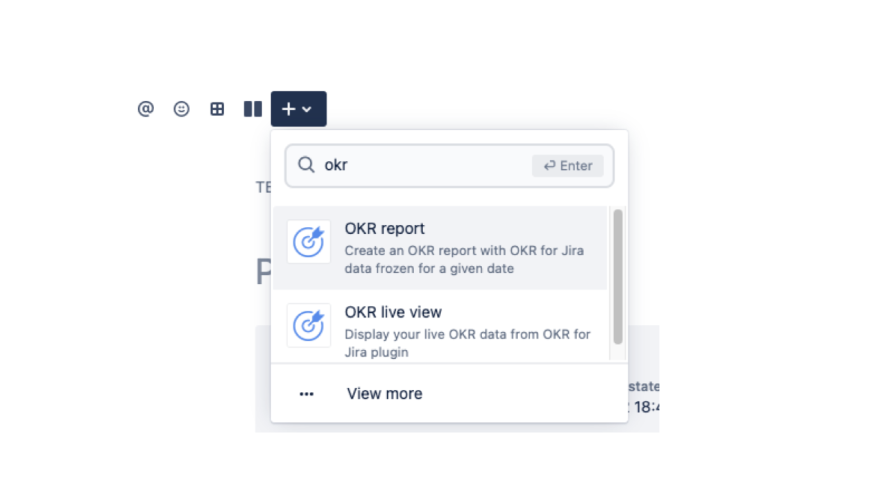Select the OKR report item
This screenshot has height=495, width=870.
pyautogui.click(x=440, y=248)
